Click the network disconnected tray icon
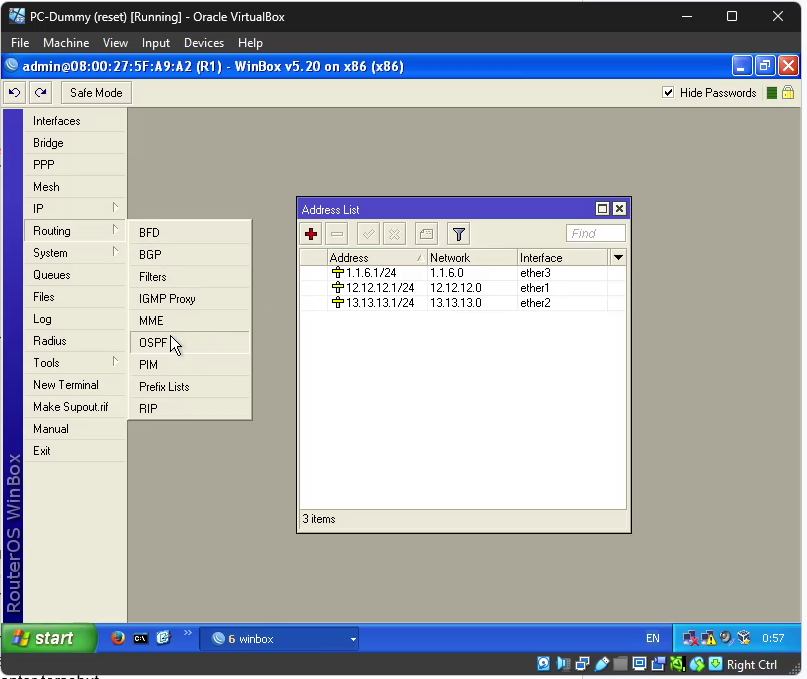The height and width of the screenshot is (679, 807). [690, 638]
